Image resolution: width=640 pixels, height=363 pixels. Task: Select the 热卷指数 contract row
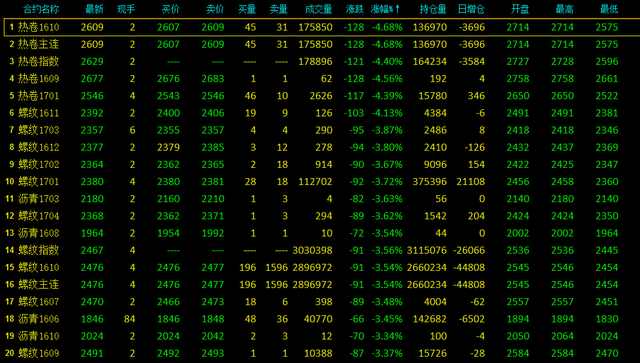point(320,61)
